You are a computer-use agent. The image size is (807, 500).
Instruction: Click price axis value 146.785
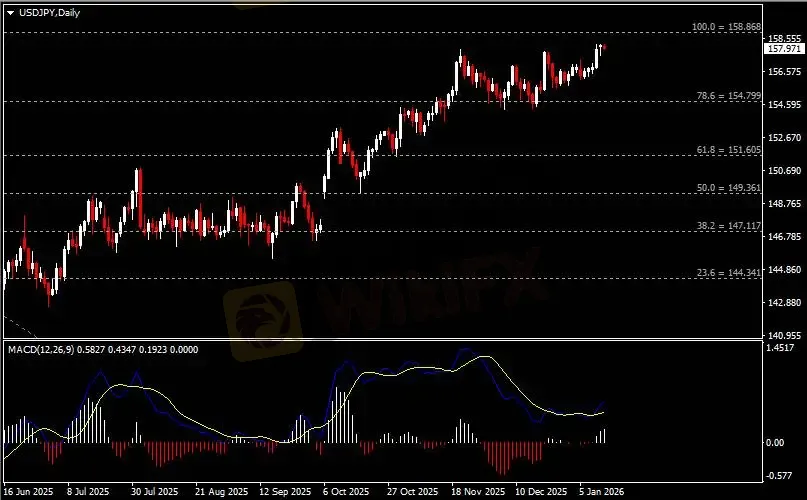click(784, 237)
